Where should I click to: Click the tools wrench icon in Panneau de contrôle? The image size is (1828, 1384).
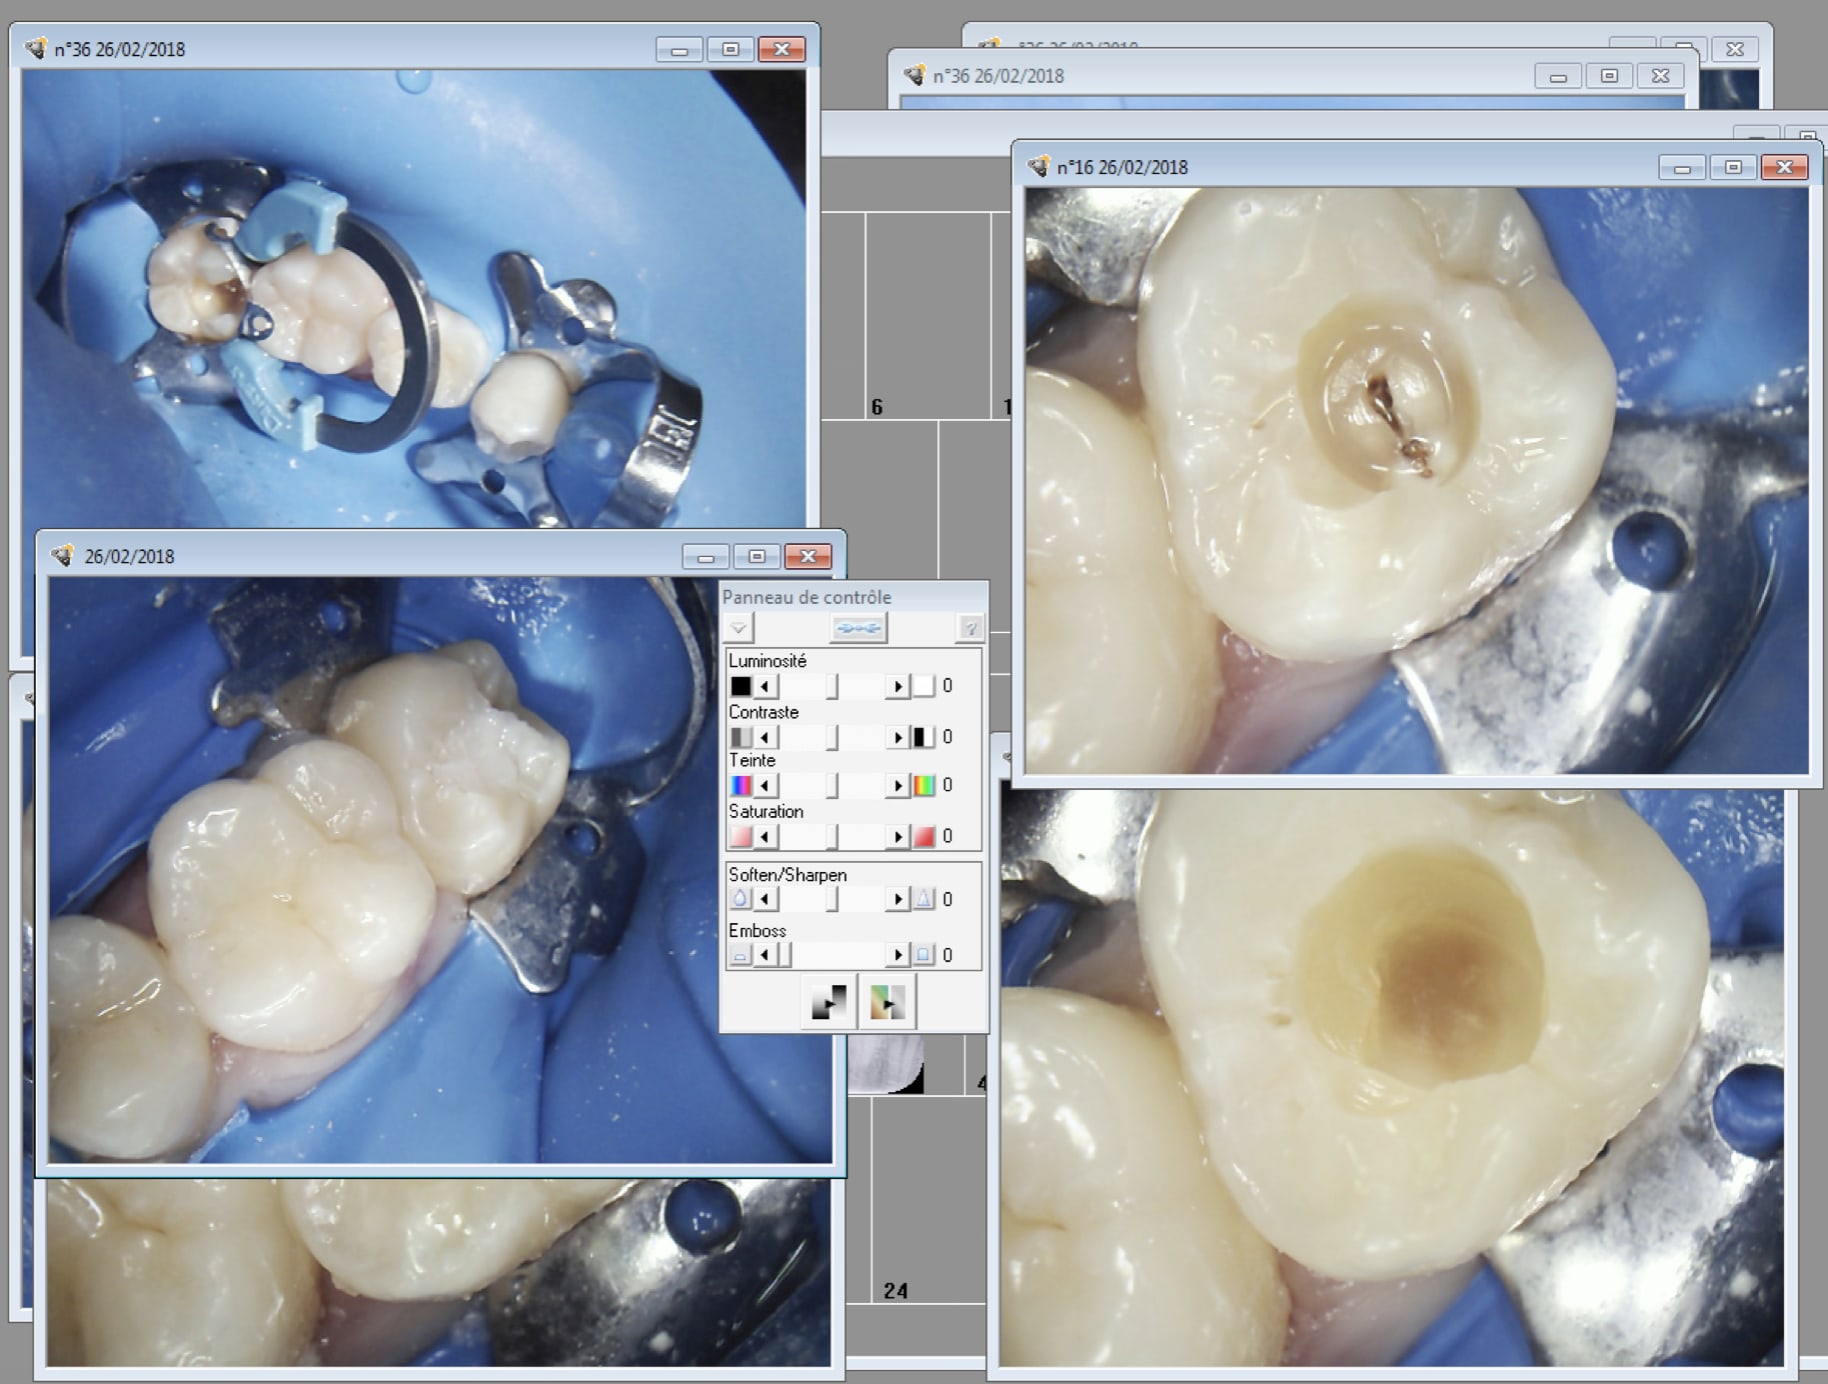click(857, 628)
